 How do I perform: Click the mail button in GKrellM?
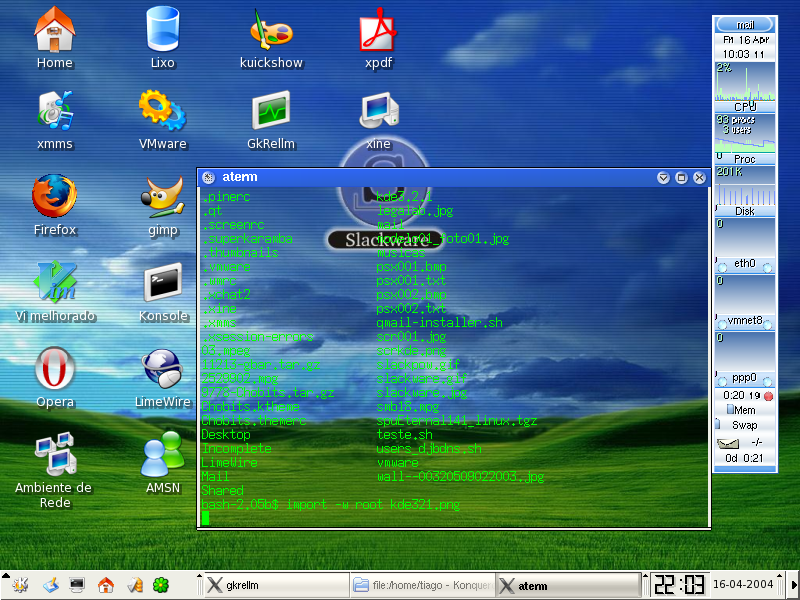745,24
